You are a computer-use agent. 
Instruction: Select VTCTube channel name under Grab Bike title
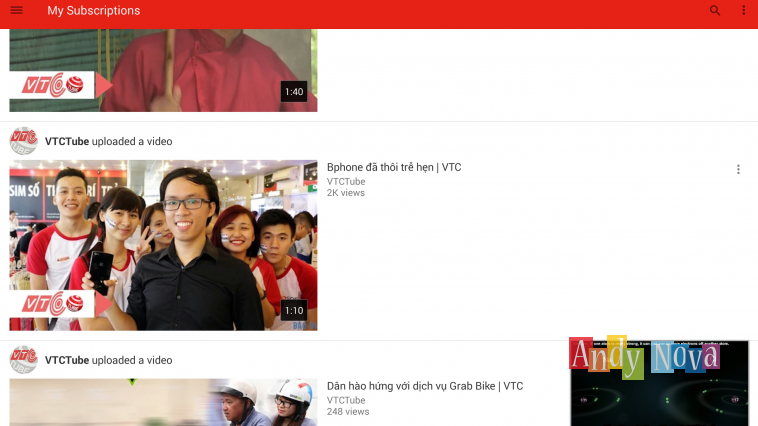346,400
